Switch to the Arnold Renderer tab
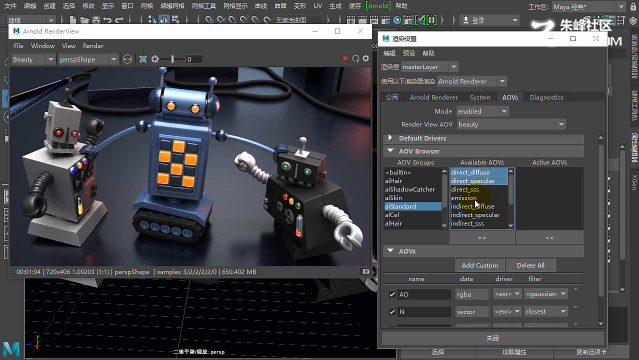Viewport: 639px width, 360px height. click(434, 97)
